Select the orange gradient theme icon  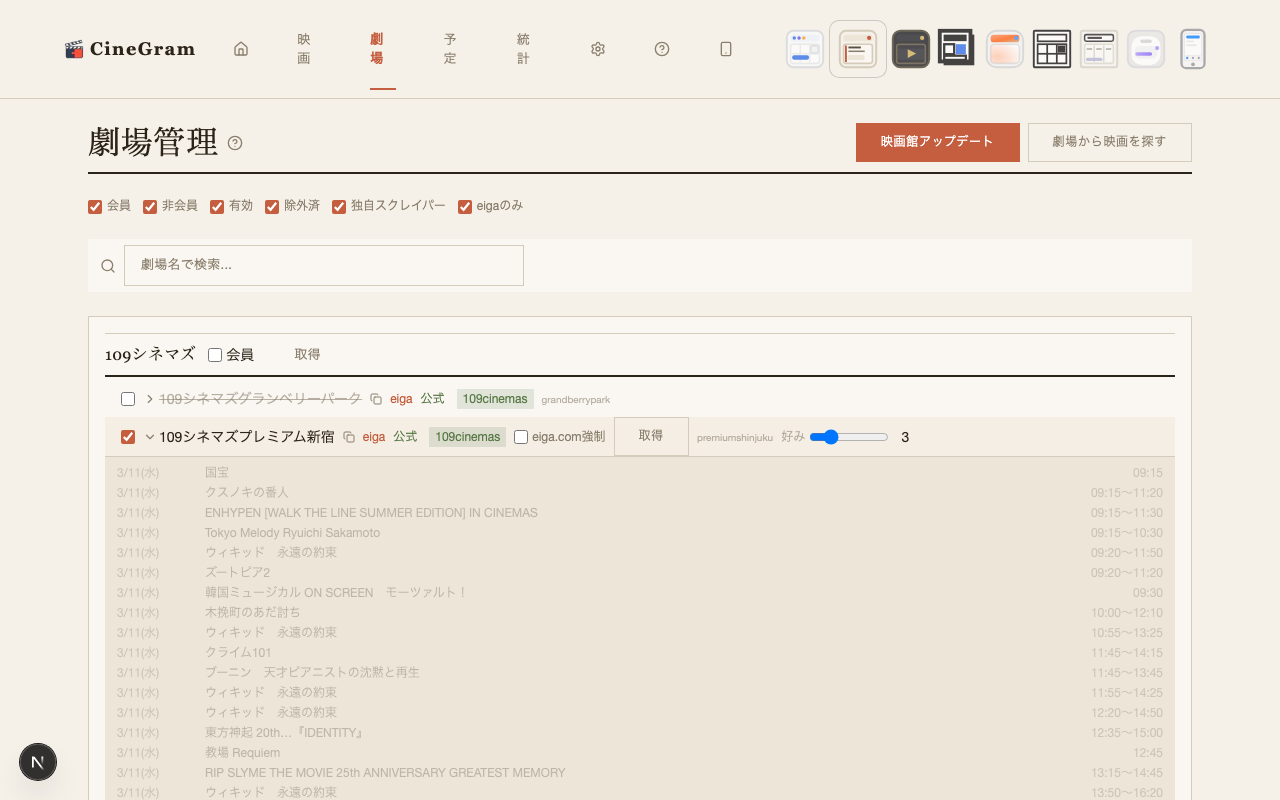coord(1004,49)
